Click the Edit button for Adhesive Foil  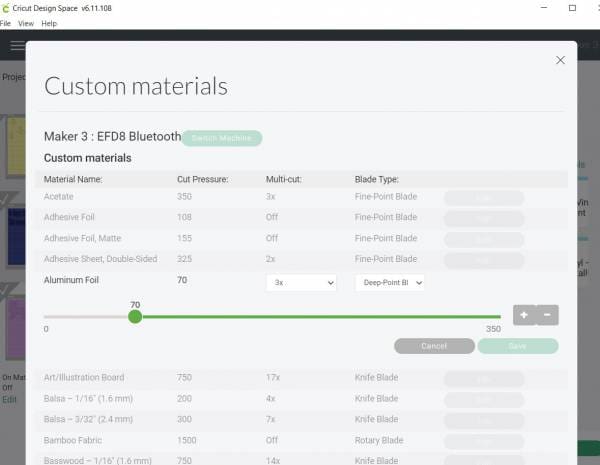click(x=484, y=219)
